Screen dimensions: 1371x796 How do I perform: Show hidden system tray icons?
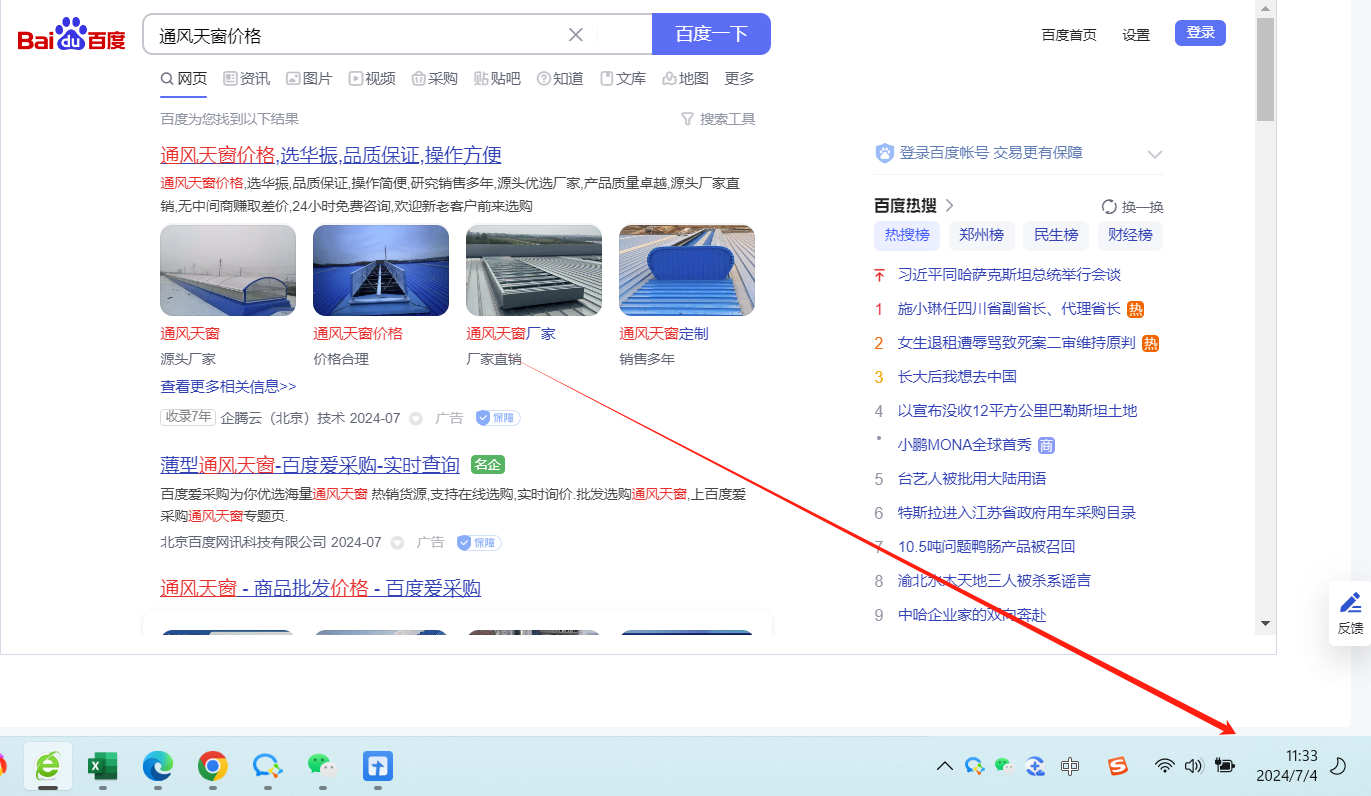tap(944, 767)
